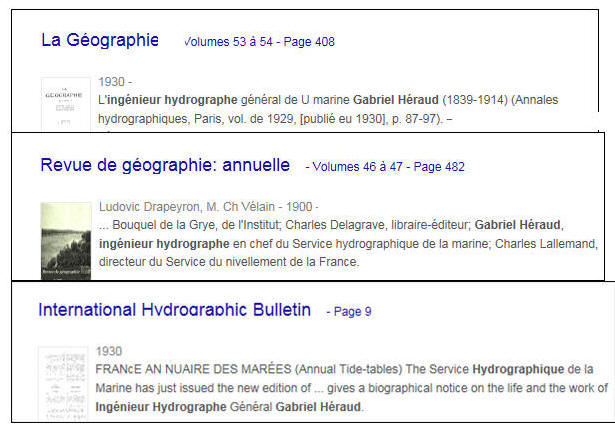Image resolution: width=615 pixels, height=427 pixels.
Task: Click the 1930 date under La Géographie
Action: pyautogui.click(x=112, y=82)
